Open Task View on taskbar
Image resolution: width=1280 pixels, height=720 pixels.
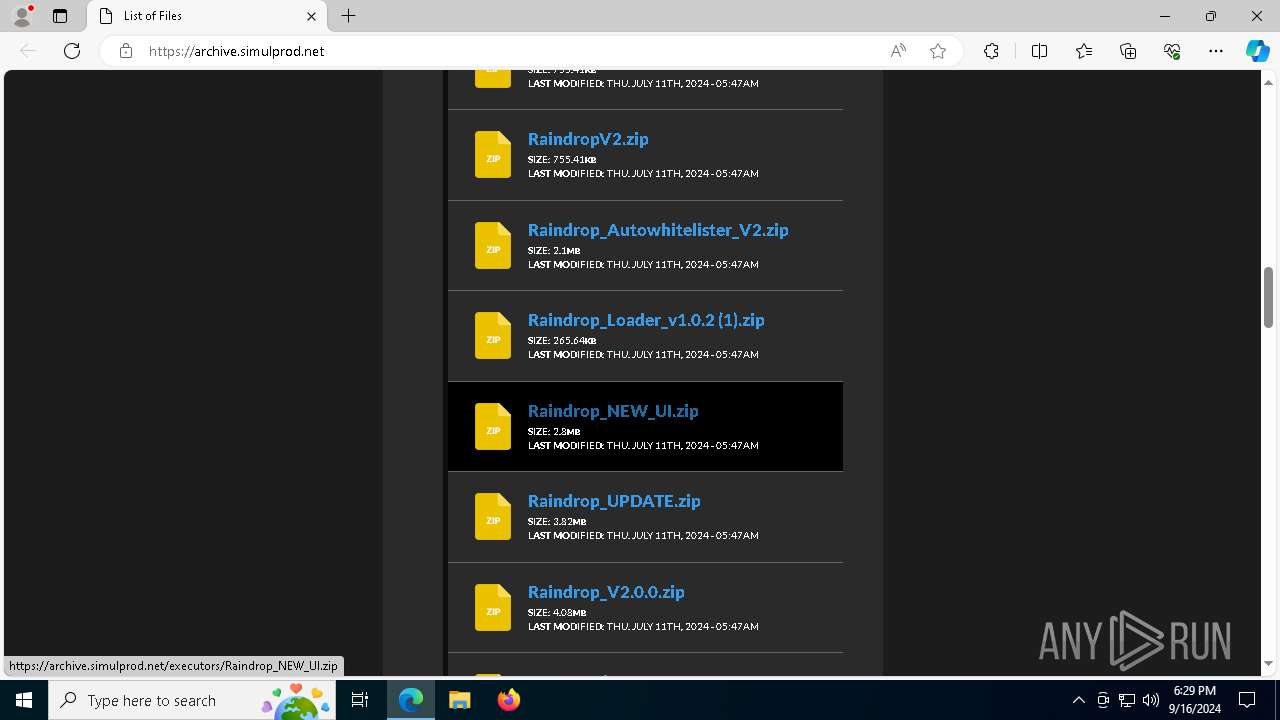pyautogui.click(x=360, y=700)
